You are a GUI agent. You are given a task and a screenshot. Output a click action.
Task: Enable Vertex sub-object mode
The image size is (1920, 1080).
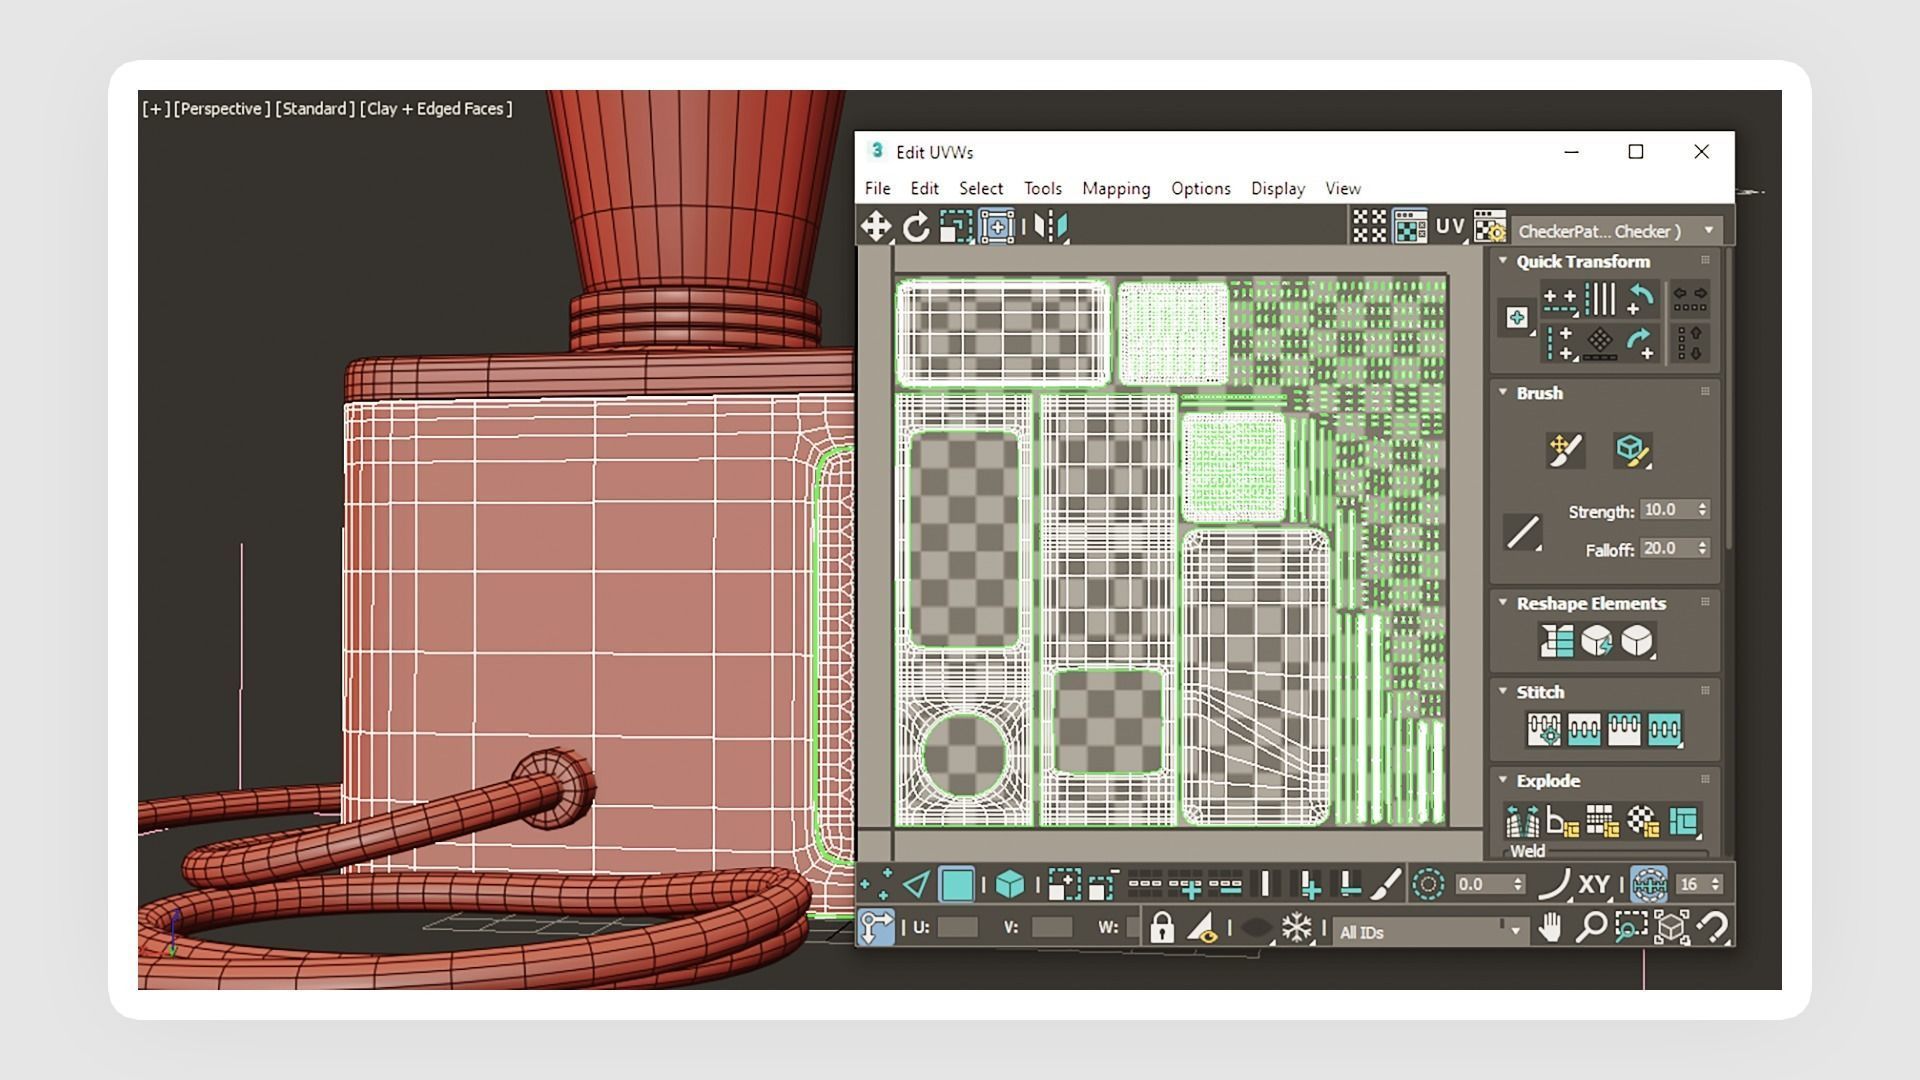876,885
